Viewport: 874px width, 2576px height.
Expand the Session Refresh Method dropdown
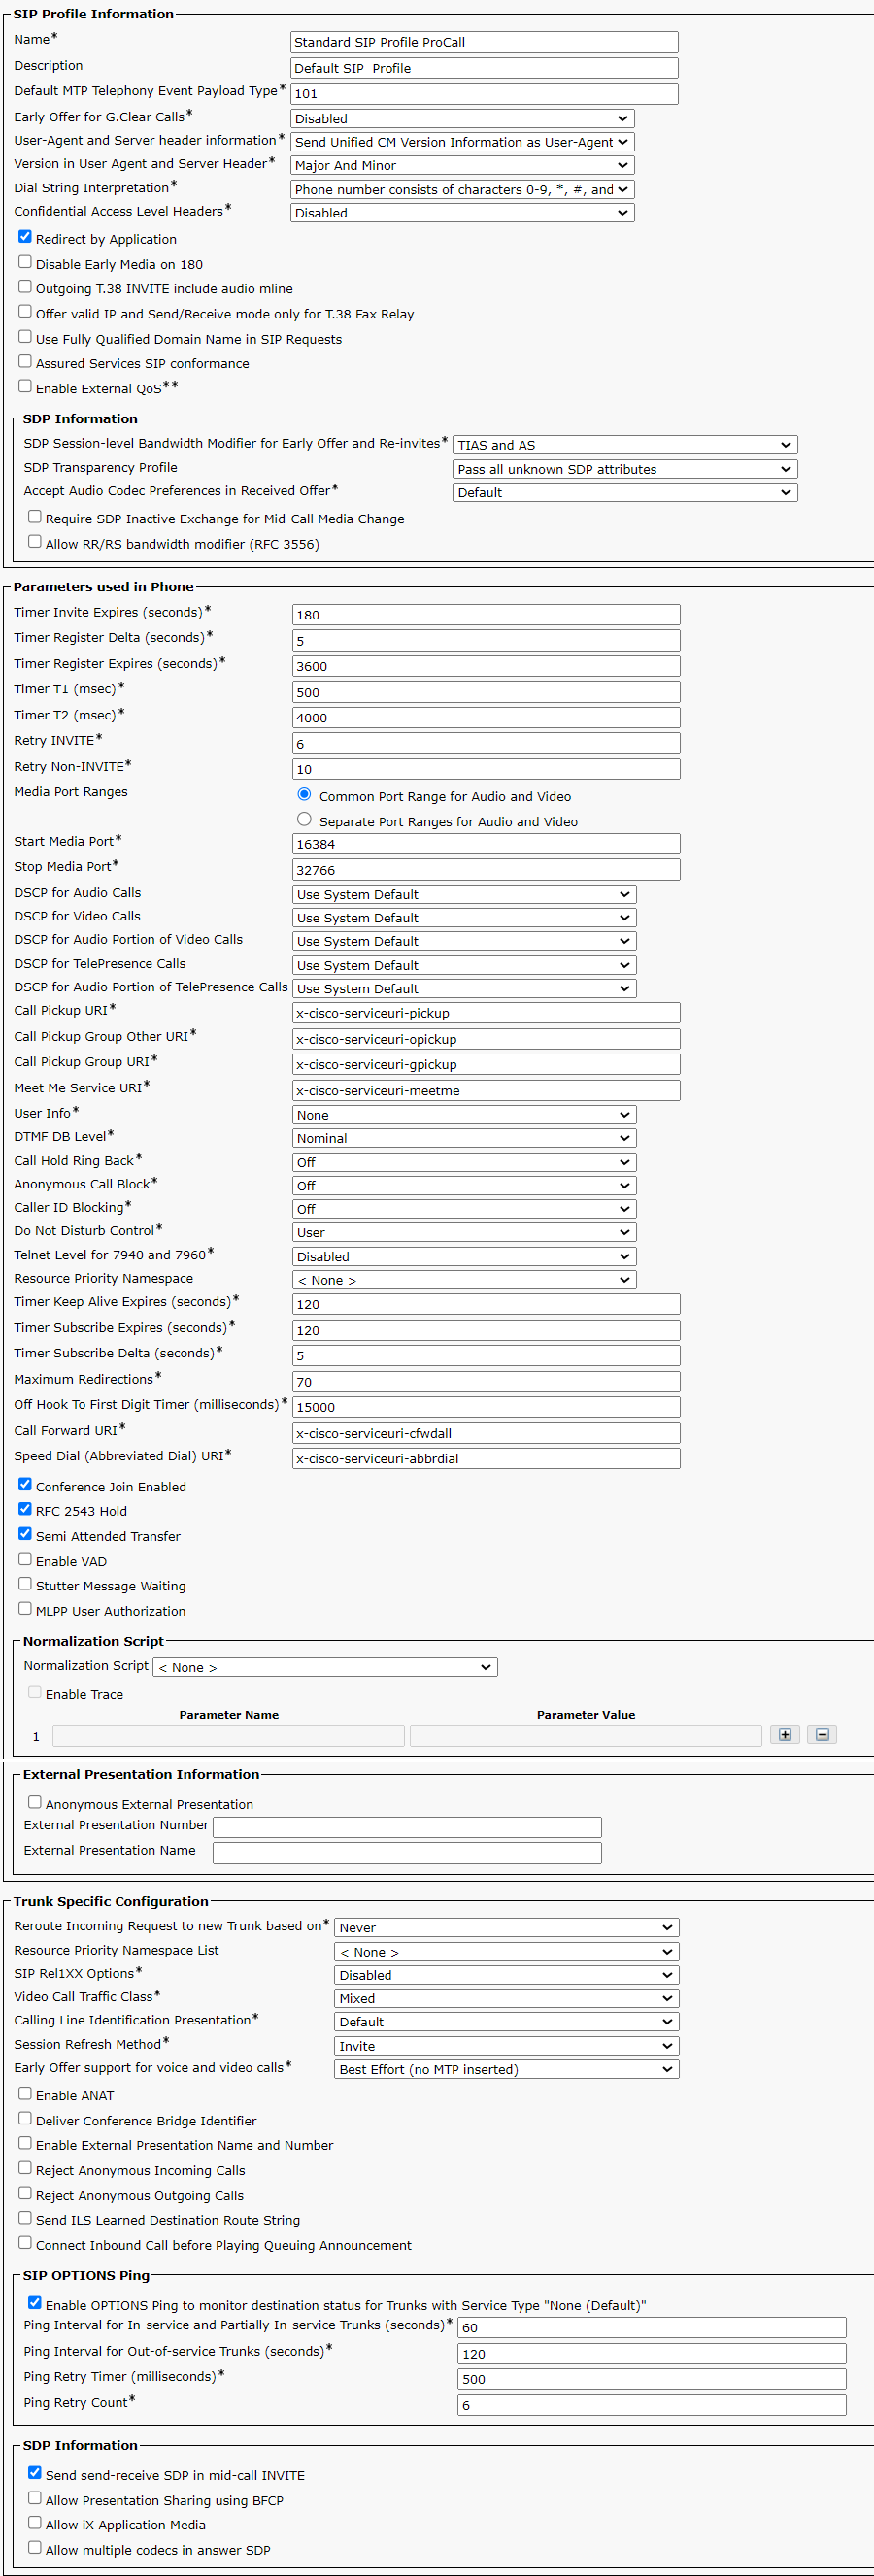506,2046
